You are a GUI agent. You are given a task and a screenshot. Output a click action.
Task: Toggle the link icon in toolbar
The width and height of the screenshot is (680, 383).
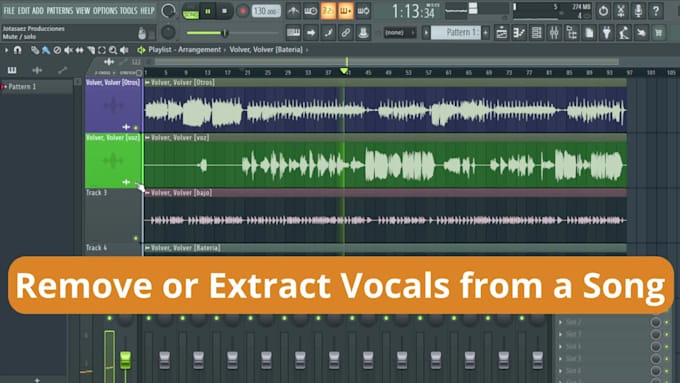pyautogui.click(x=346, y=33)
